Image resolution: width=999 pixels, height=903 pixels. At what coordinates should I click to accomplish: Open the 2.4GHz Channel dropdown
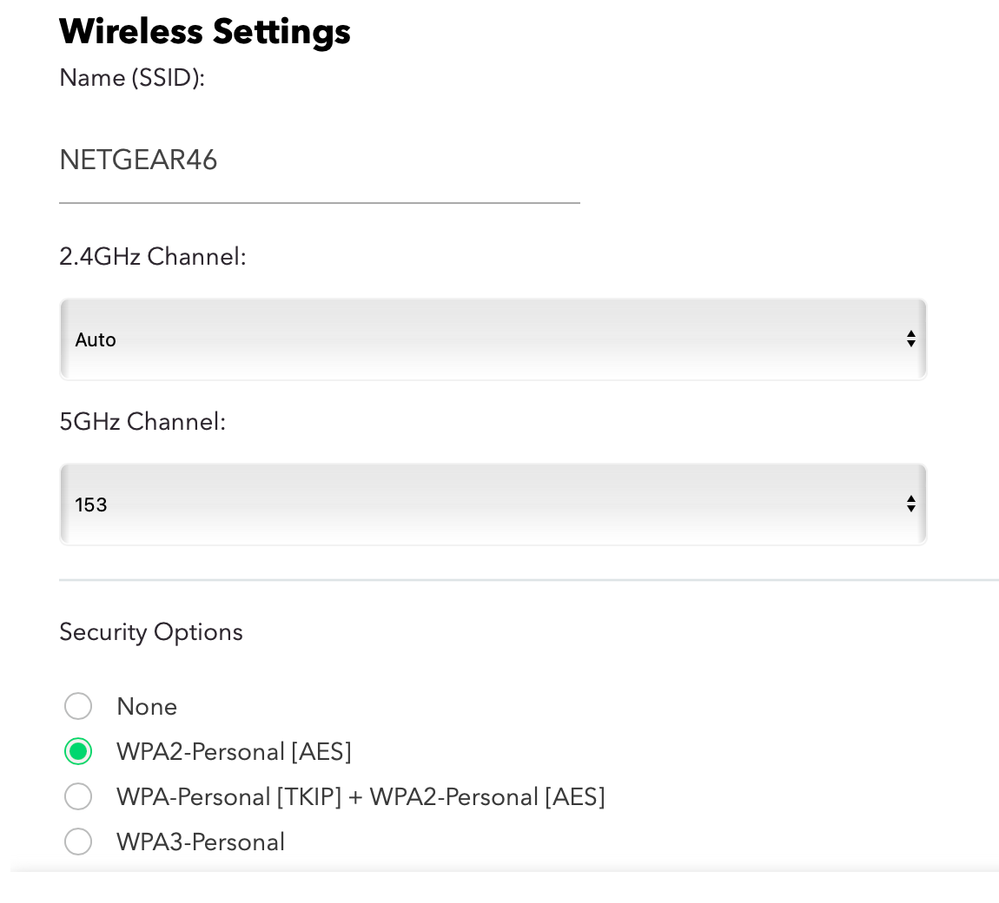(492, 340)
